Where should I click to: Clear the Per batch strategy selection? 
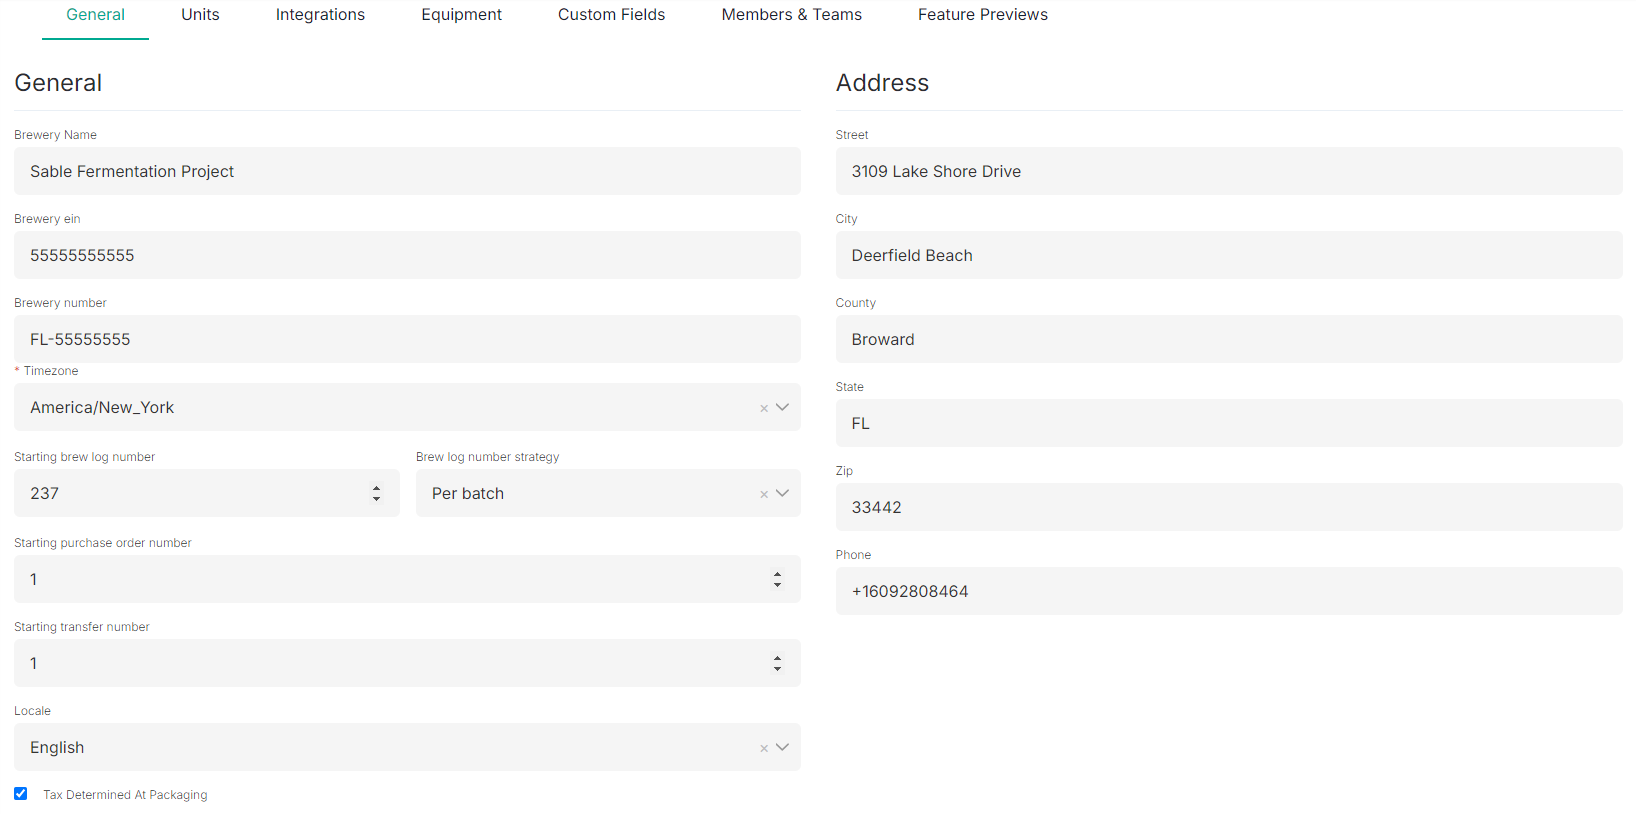pos(764,494)
